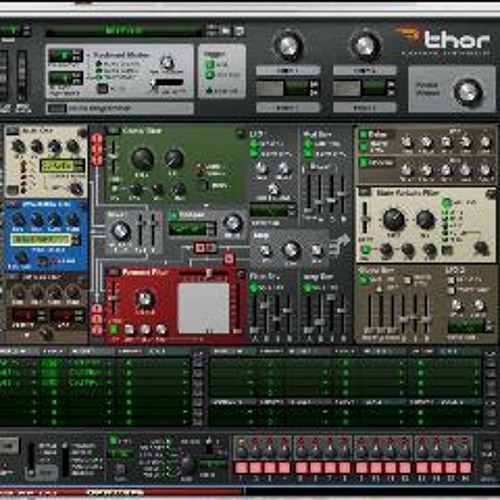
Task: Open the Comb Filter type selector arrow
Action: click(x=113, y=131)
